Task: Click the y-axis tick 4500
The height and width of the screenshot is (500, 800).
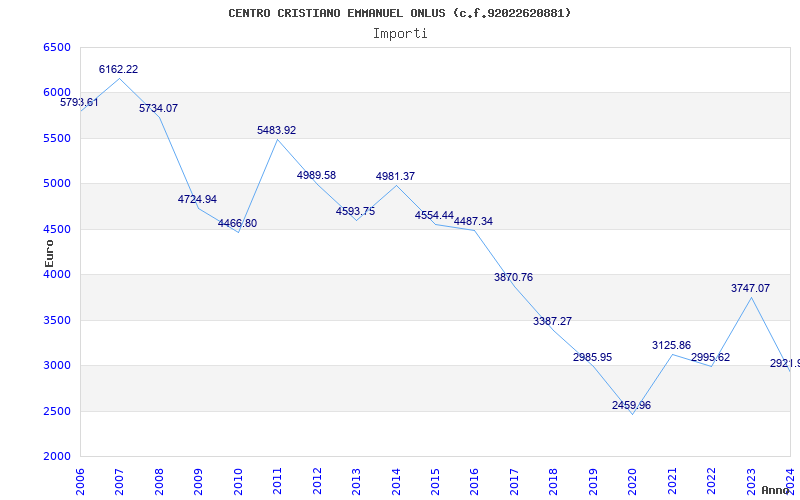Action: pyautogui.click(x=57, y=229)
